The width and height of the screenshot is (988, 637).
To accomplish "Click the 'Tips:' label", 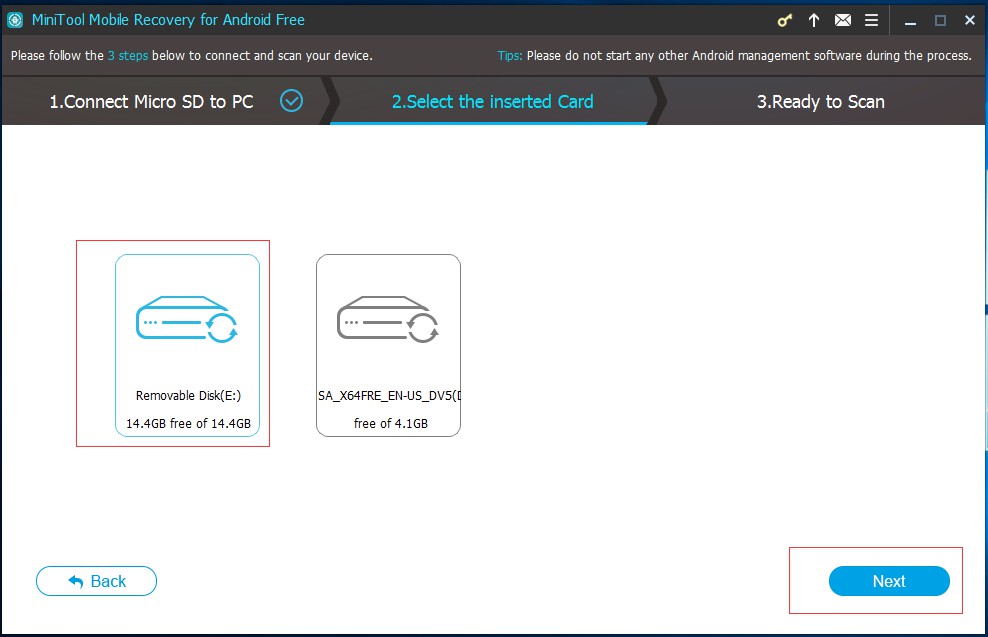I will 510,55.
